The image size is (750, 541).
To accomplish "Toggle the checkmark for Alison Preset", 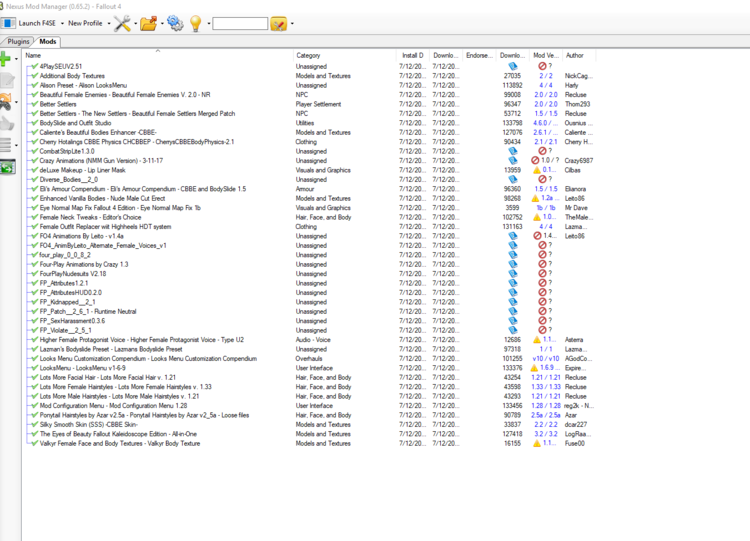I will click(34, 85).
